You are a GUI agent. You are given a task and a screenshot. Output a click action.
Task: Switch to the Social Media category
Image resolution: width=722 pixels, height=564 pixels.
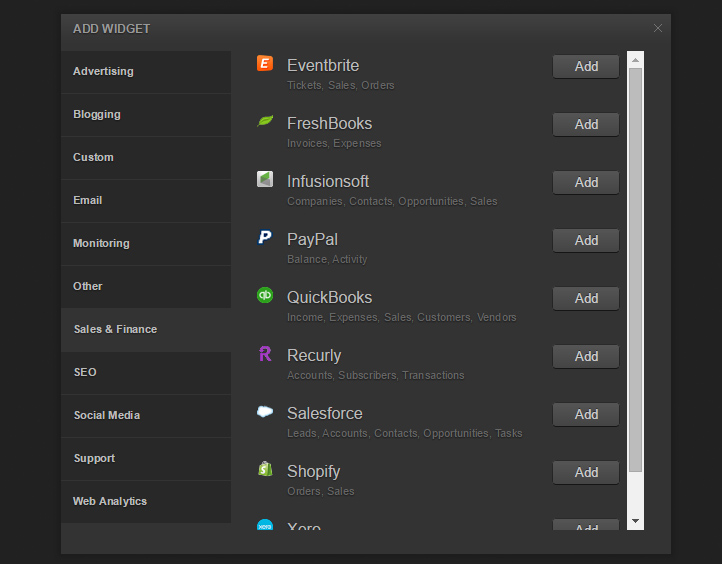pyautogui.click(x=146, y=416)
